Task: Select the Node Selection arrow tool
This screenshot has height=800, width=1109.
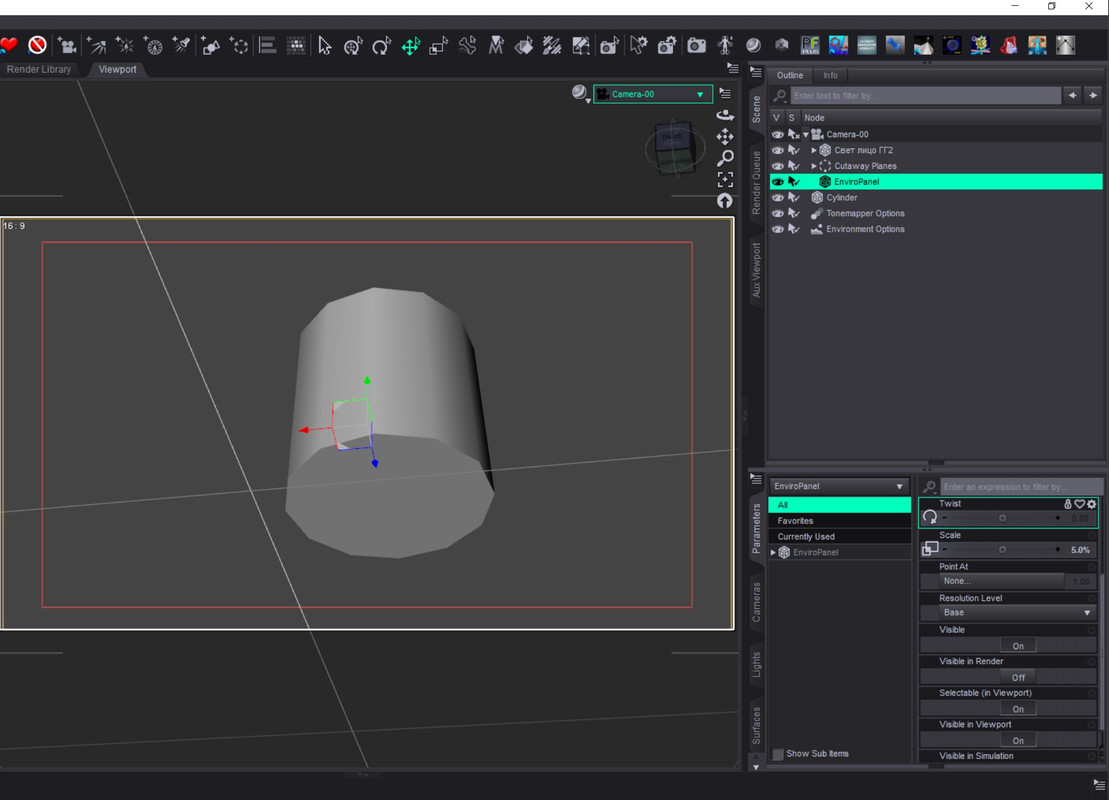Action: (325, 46)
